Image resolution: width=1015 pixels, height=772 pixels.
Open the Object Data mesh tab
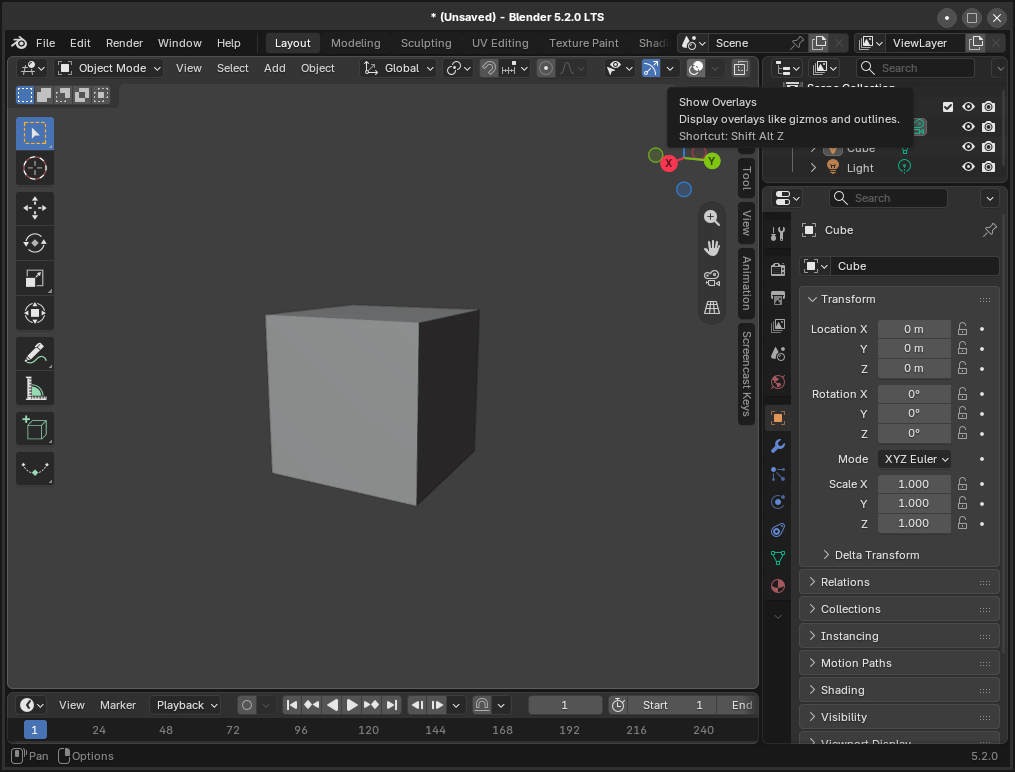tap(777, 558)
